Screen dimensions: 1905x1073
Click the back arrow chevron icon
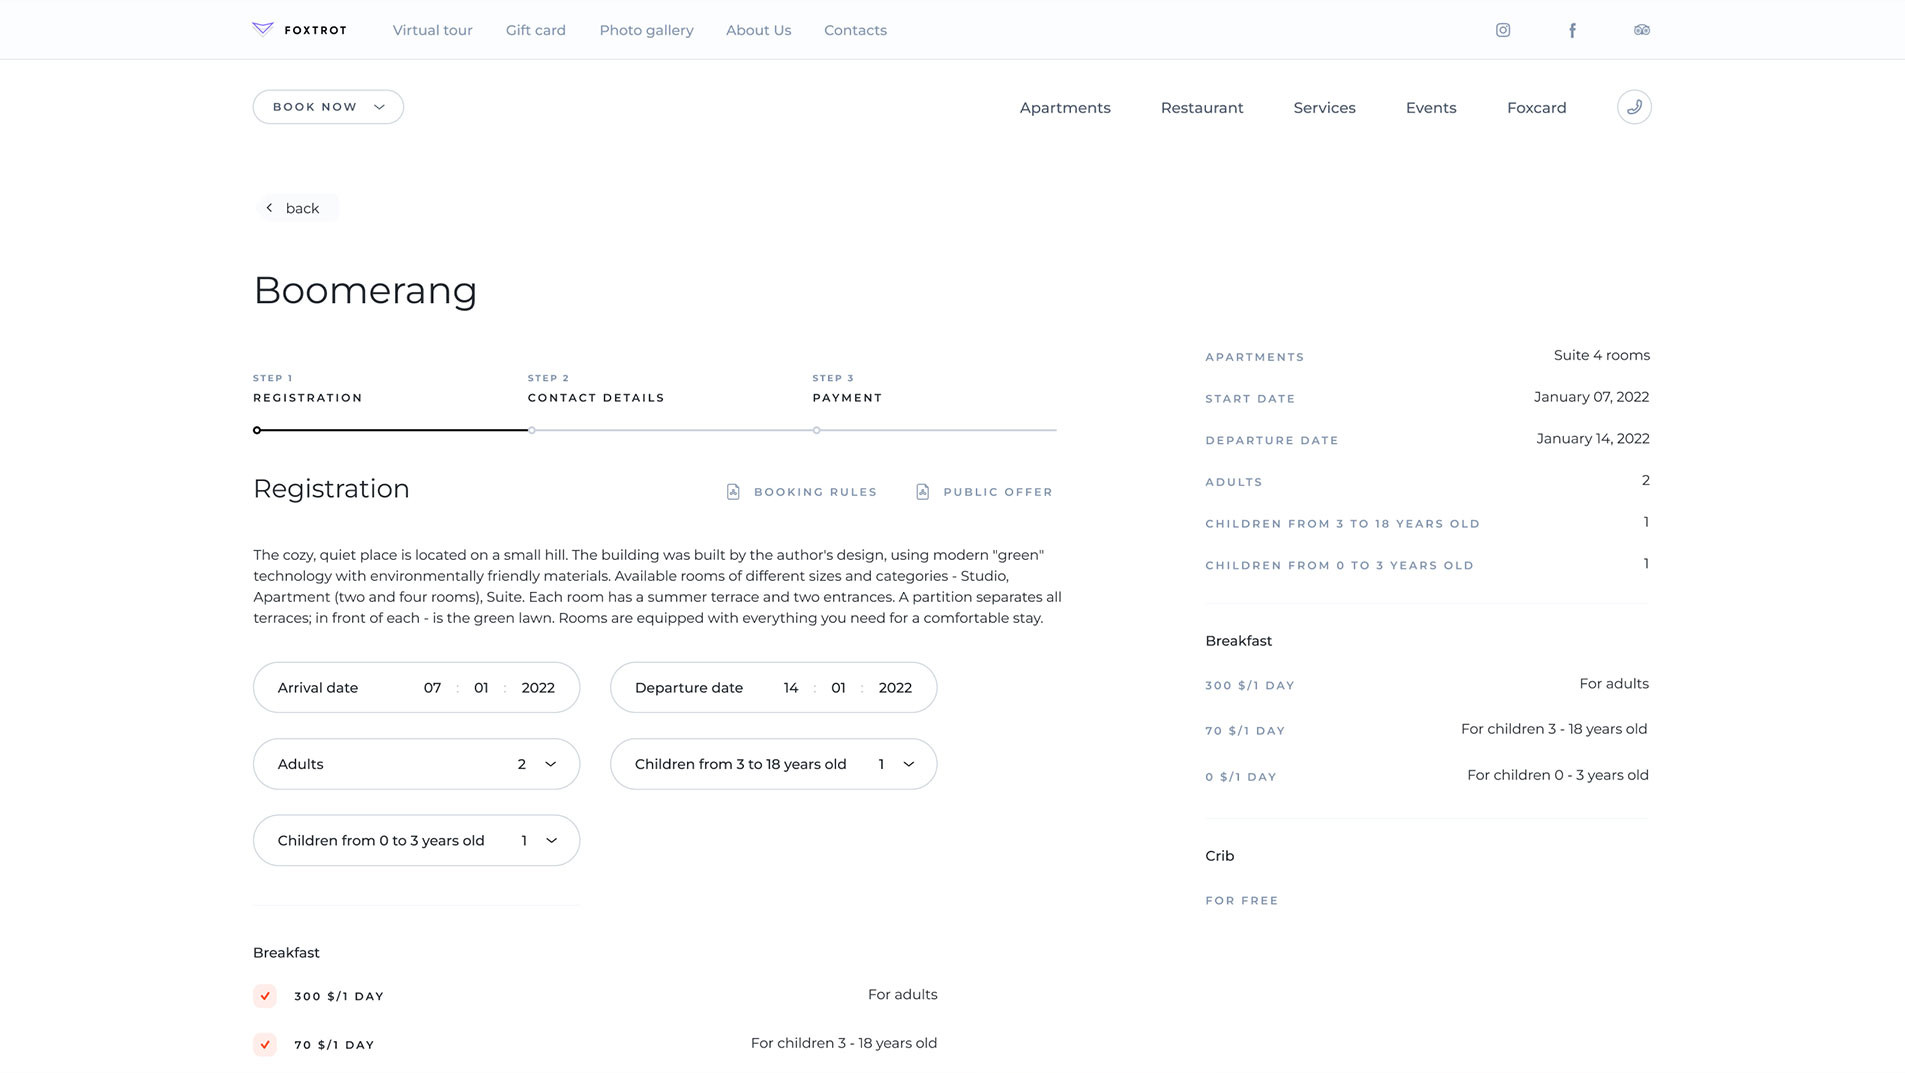(269, 208)
